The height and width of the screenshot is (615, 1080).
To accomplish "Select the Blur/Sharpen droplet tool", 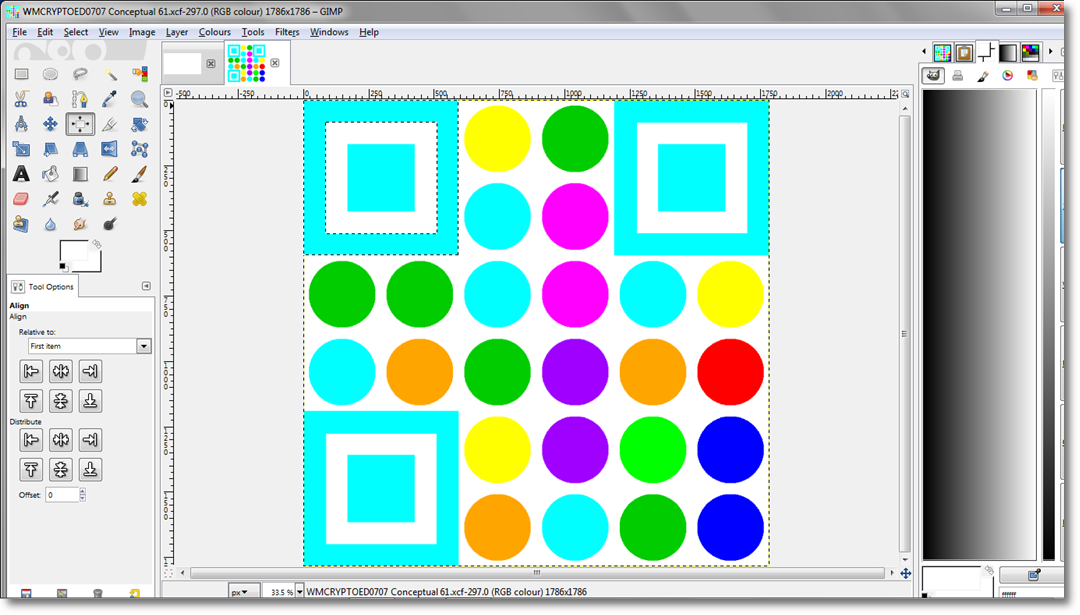I will click(x=50, y=224).
